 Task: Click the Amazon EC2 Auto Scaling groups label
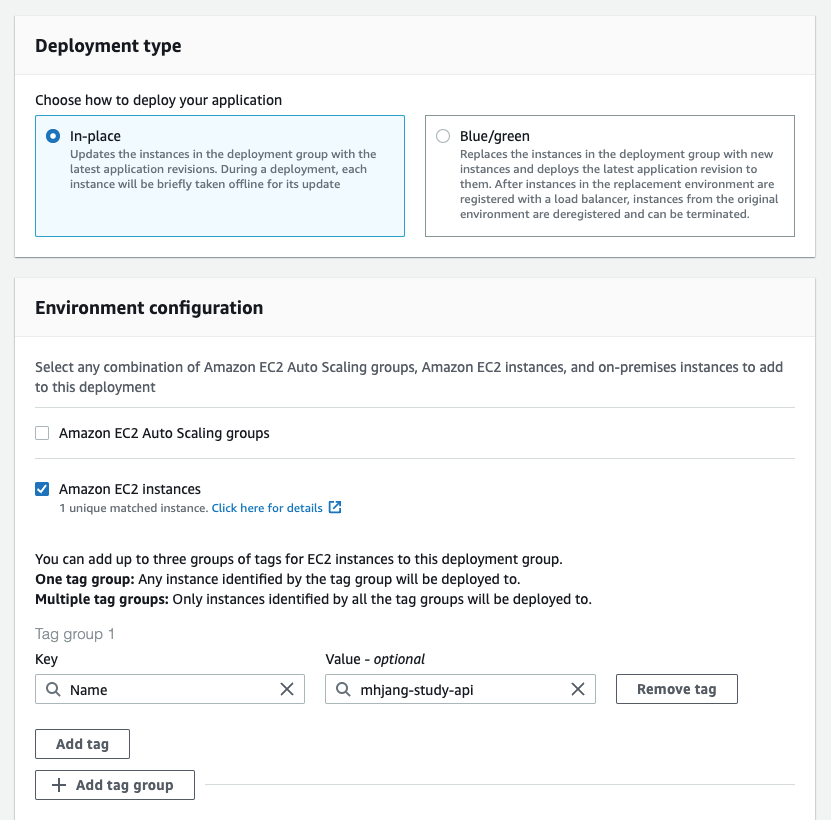coord(164,433)
